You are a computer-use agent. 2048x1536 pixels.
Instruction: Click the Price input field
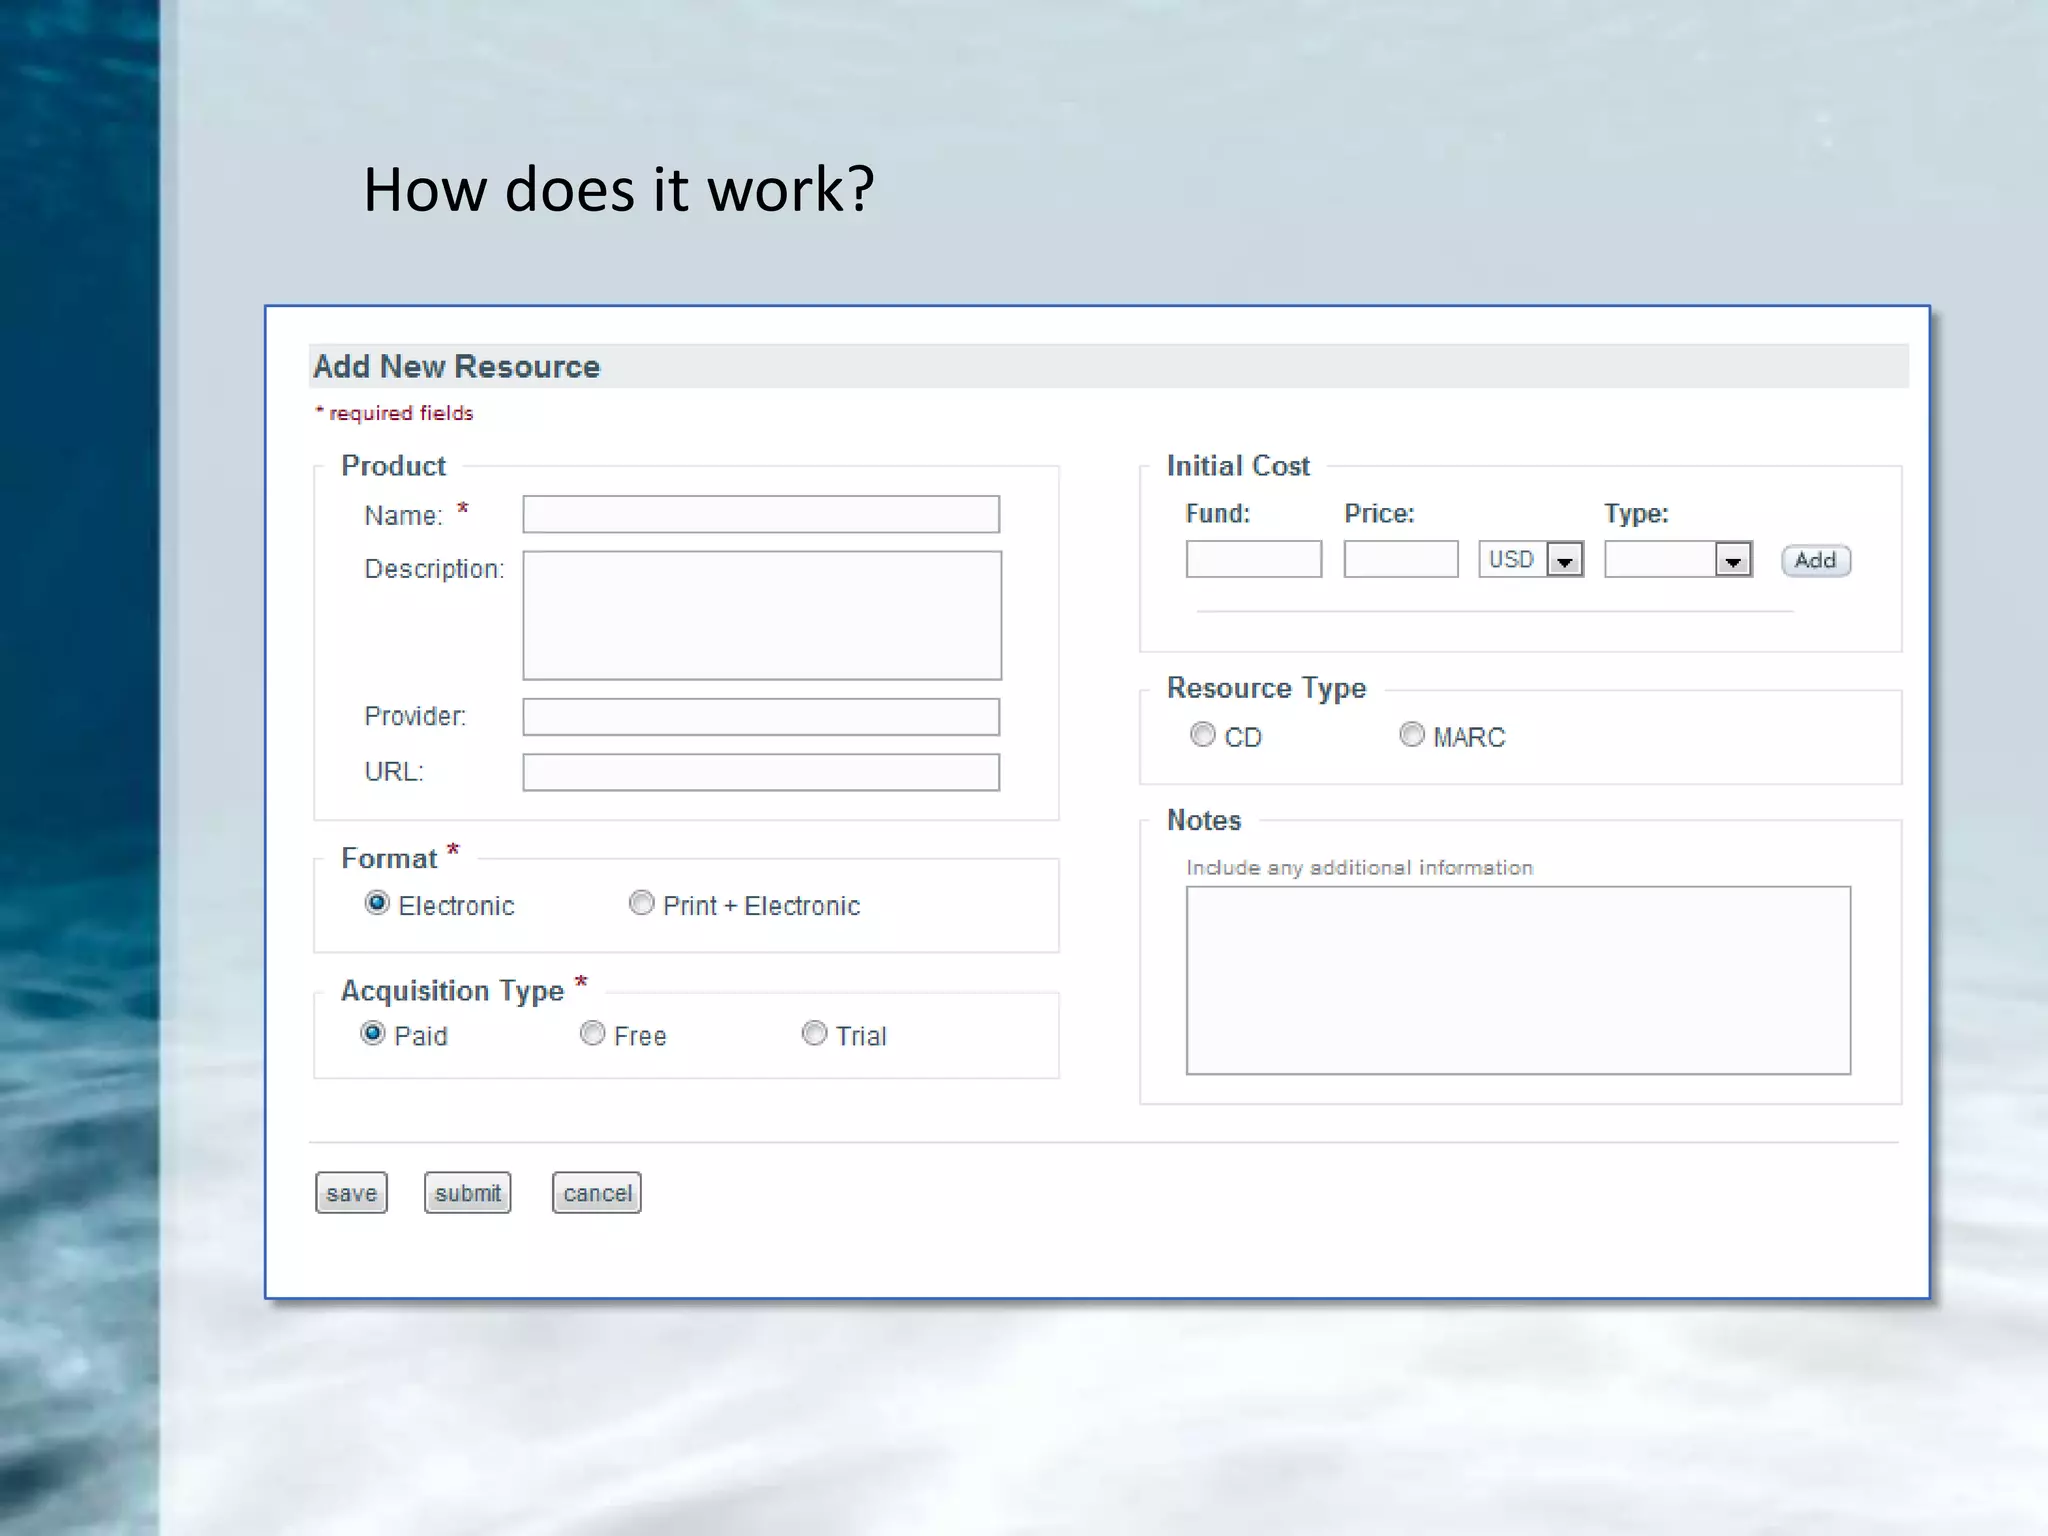coord(1400,559)
